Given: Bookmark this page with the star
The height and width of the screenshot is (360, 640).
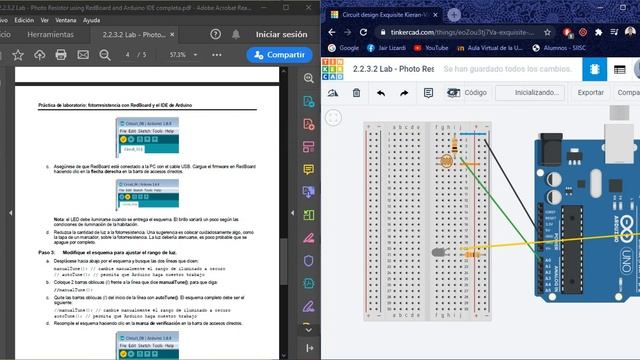Looking at the screenshot, I should point(547,32).
